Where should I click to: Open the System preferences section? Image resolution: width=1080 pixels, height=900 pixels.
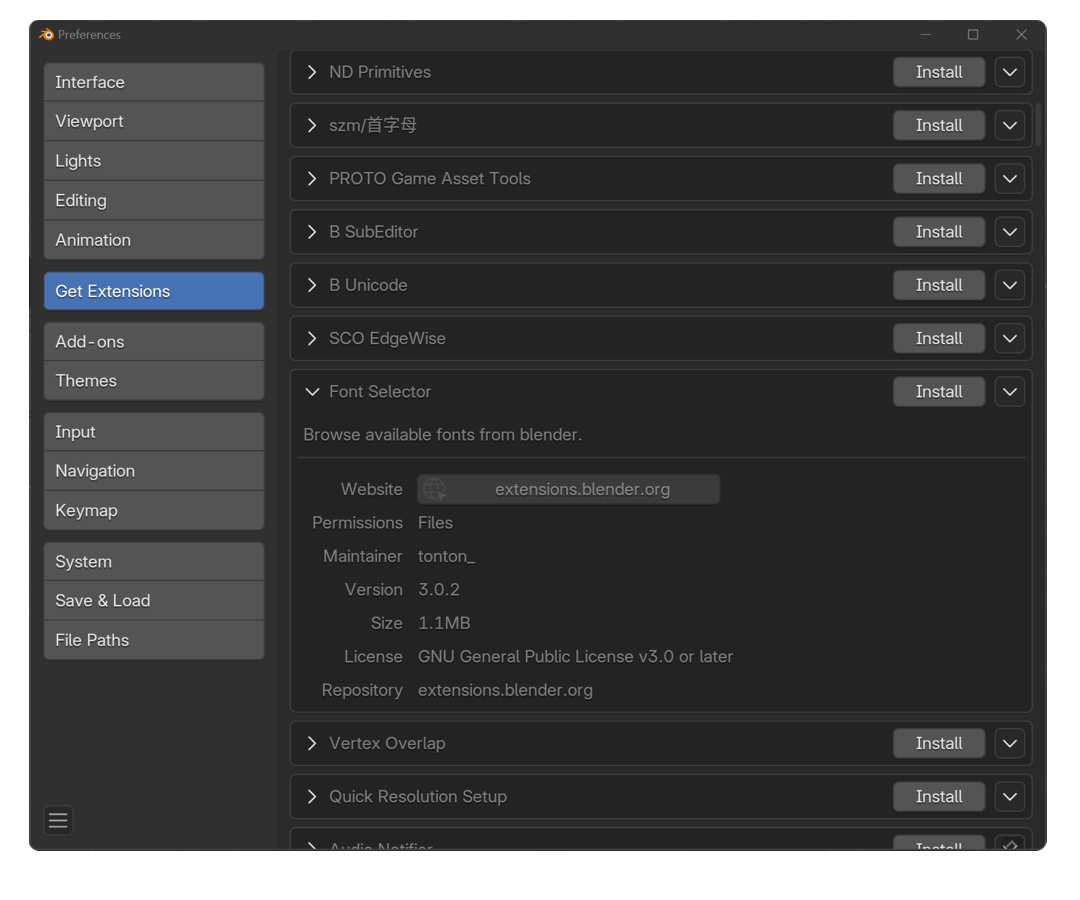click(154, 562)
